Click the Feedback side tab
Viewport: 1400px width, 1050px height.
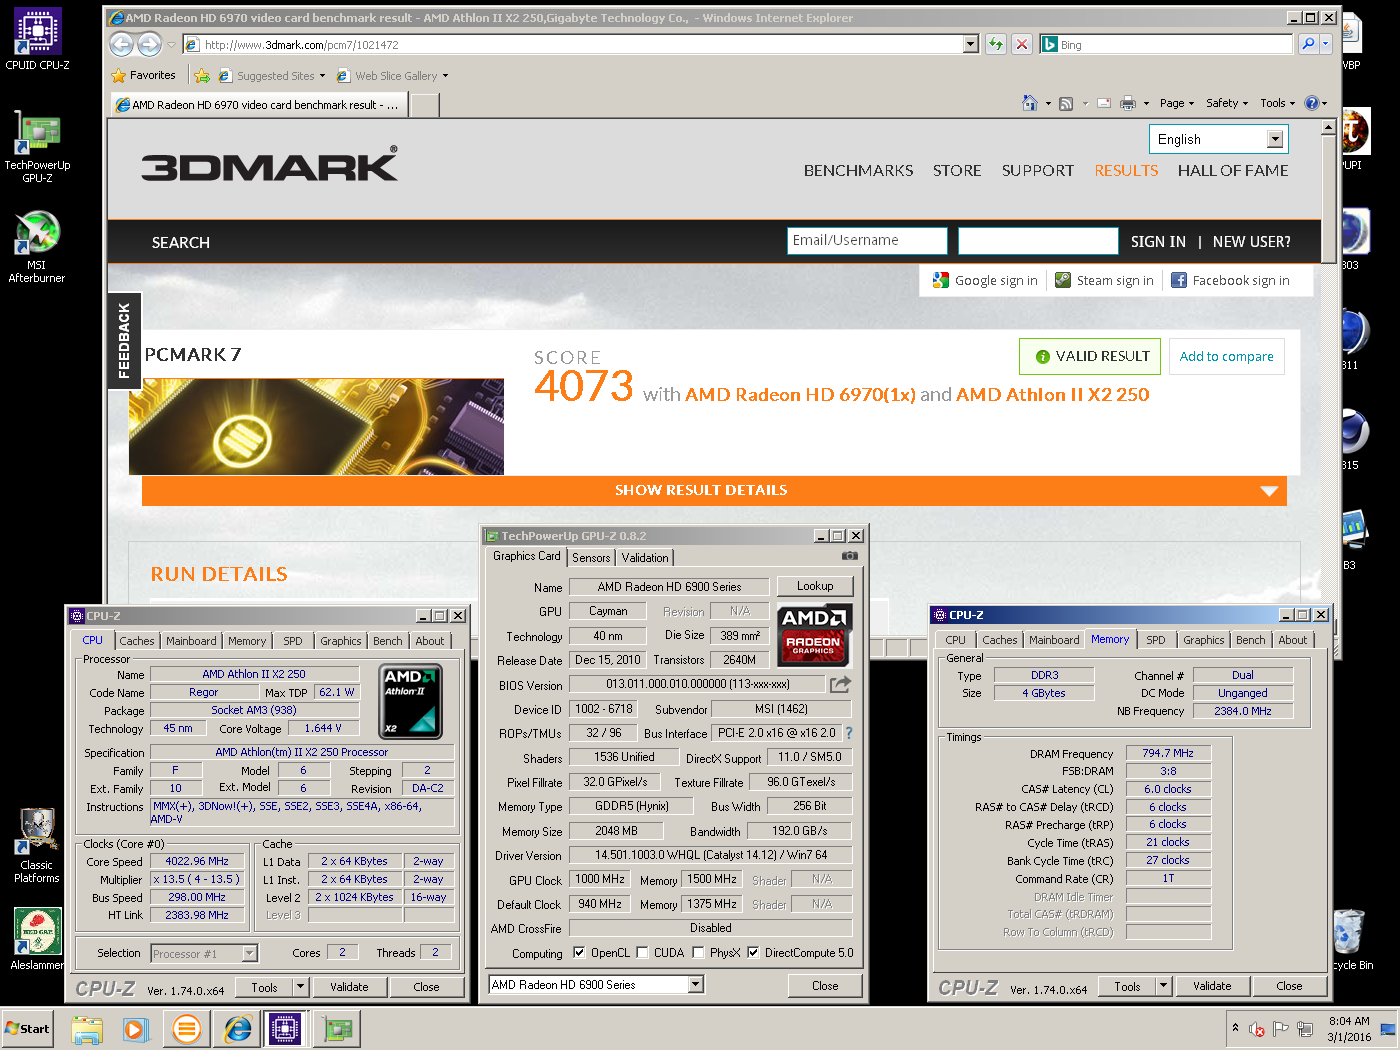pos(124,340)
